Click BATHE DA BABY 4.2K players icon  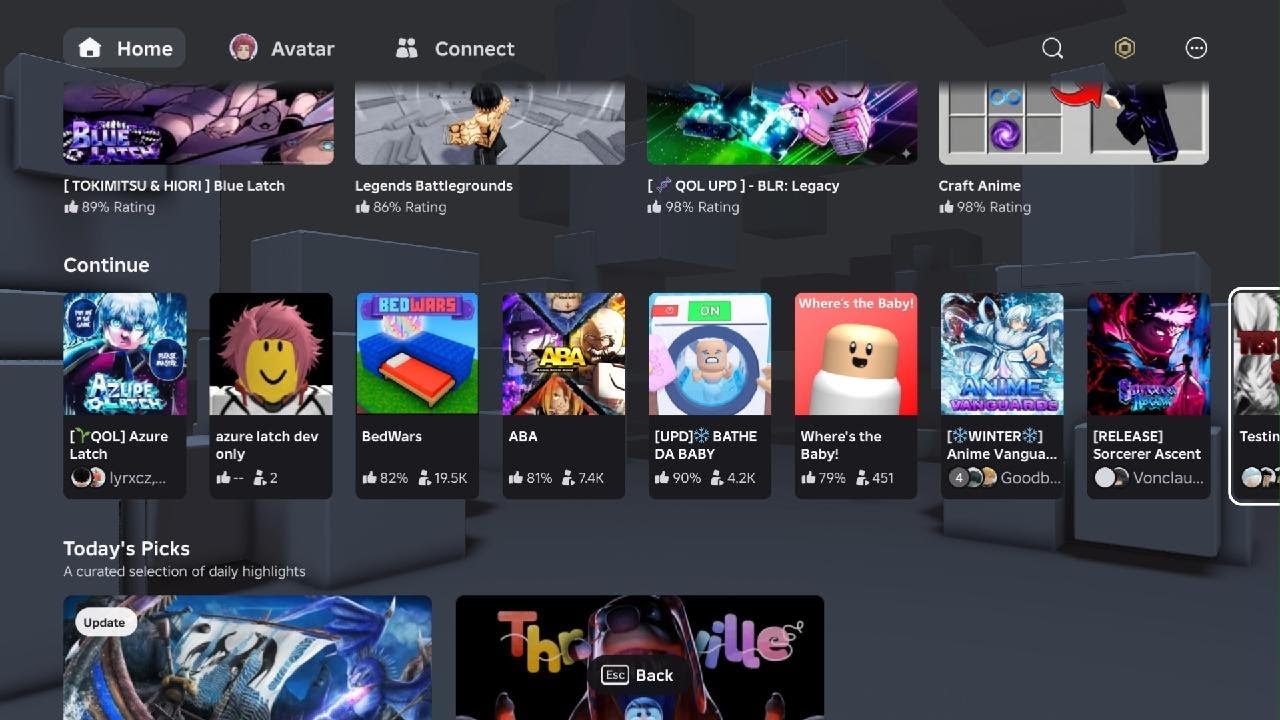pos(717,478)
